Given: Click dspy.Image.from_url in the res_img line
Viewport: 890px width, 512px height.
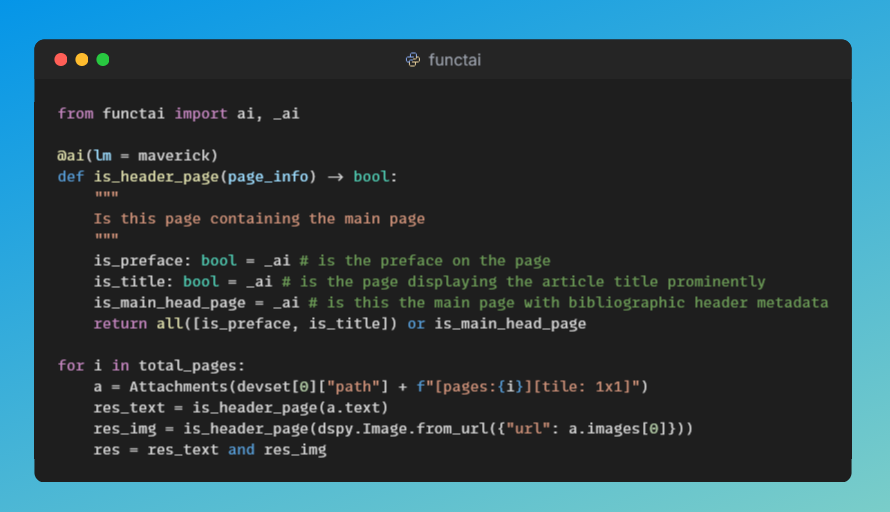Looking at the screenshot, I should click(402, 429).
